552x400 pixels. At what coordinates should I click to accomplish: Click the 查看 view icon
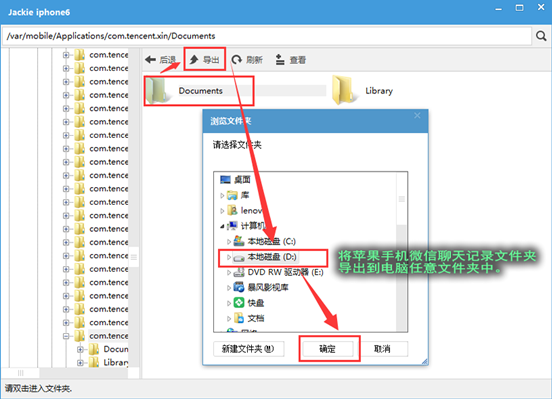(280, 60)
